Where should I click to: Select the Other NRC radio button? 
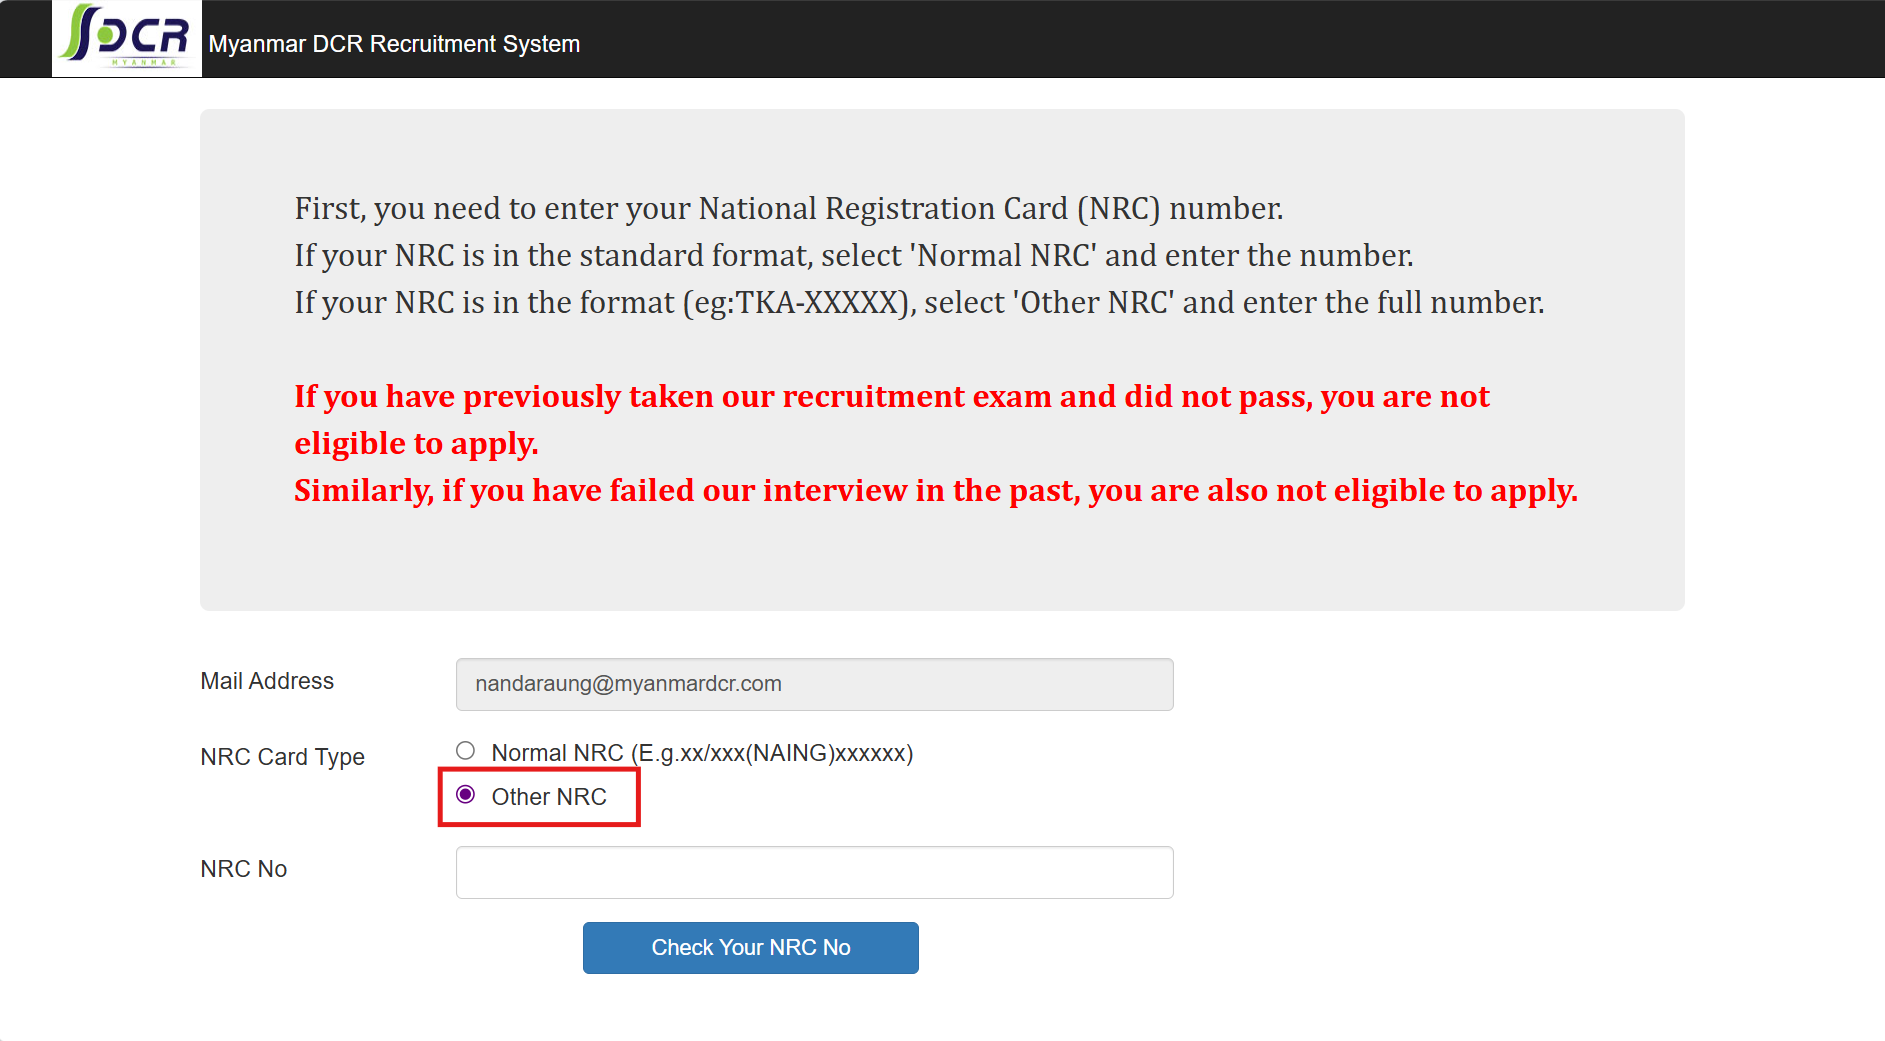466,795
